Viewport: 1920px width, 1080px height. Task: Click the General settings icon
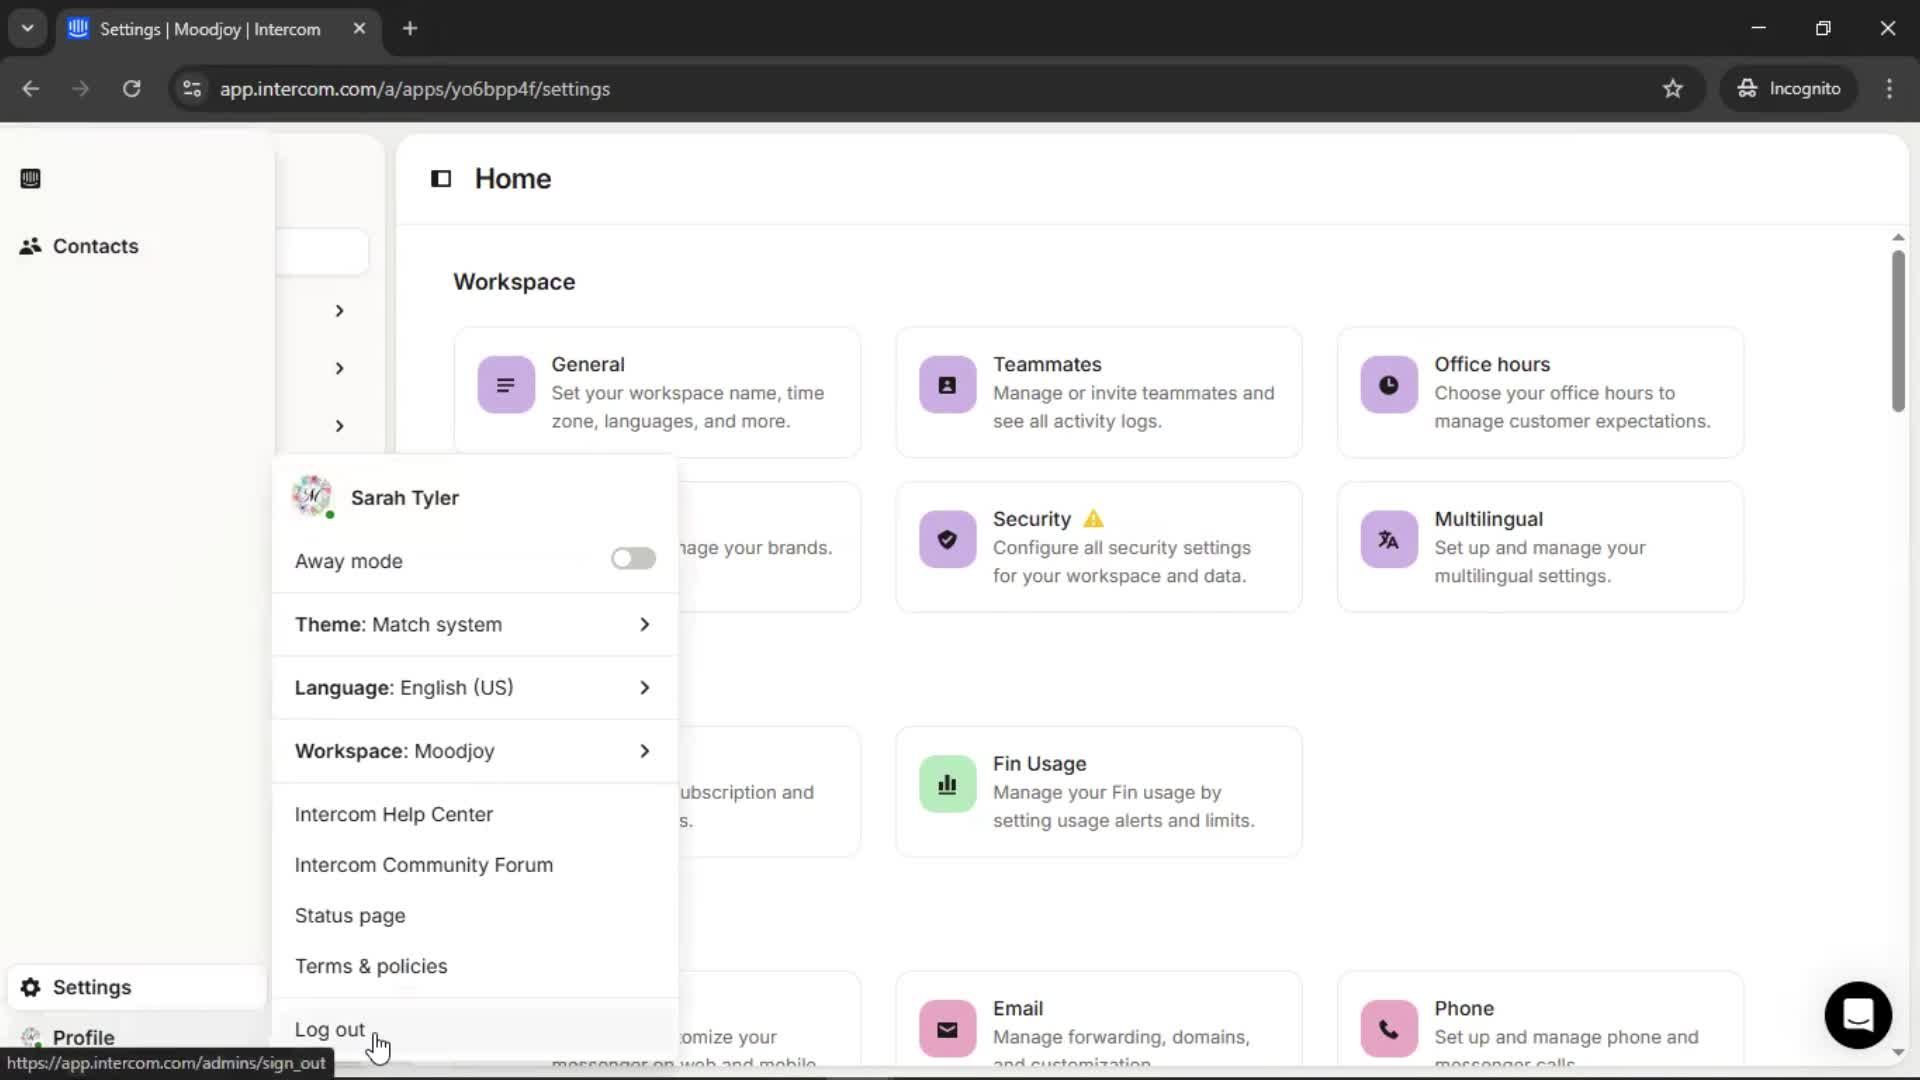click(x=506, y=385)
